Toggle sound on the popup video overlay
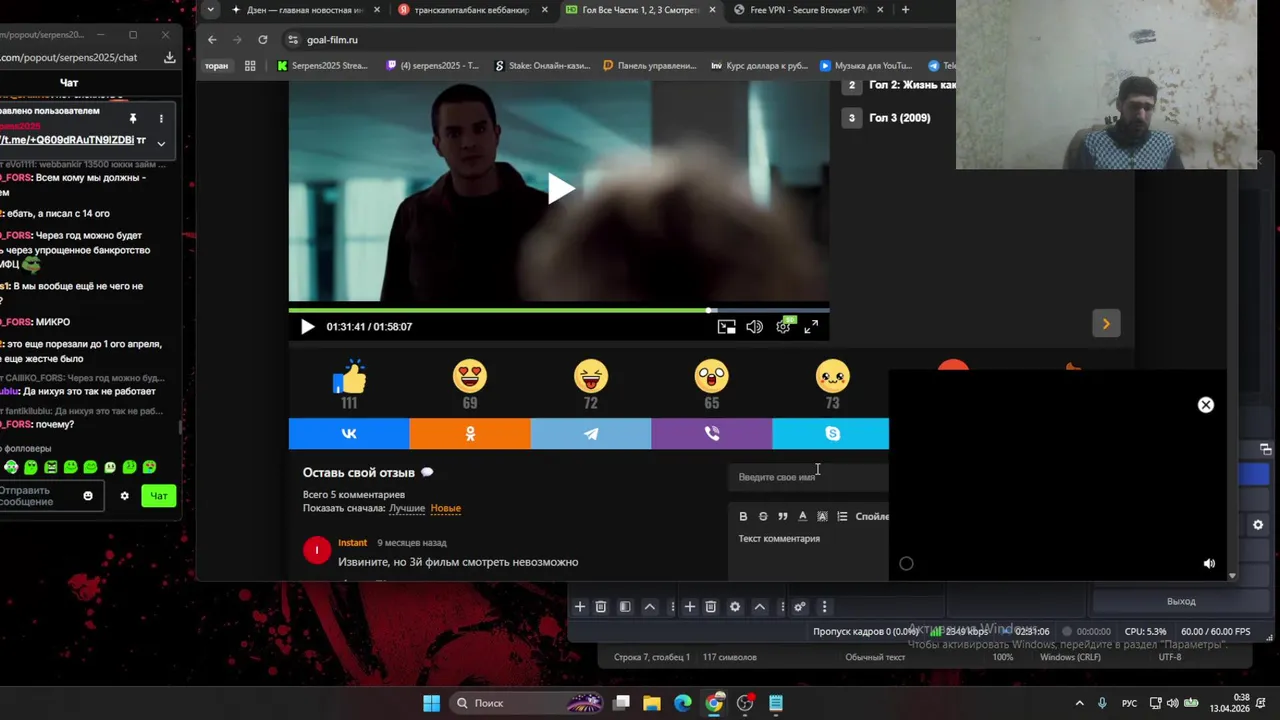Image resolution: width=1280 pixels, height=720 pixels. (x=1209, y=564)
